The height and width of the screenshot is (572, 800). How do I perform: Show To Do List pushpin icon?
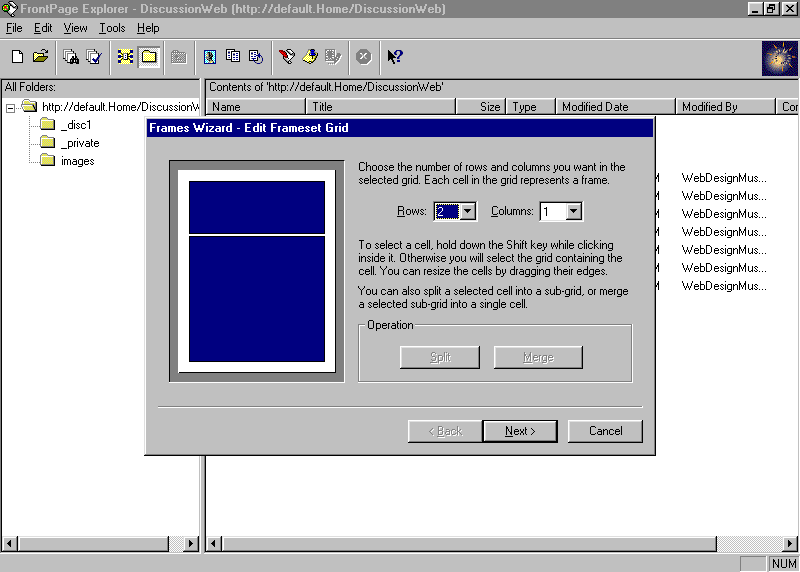click(310, 57)
